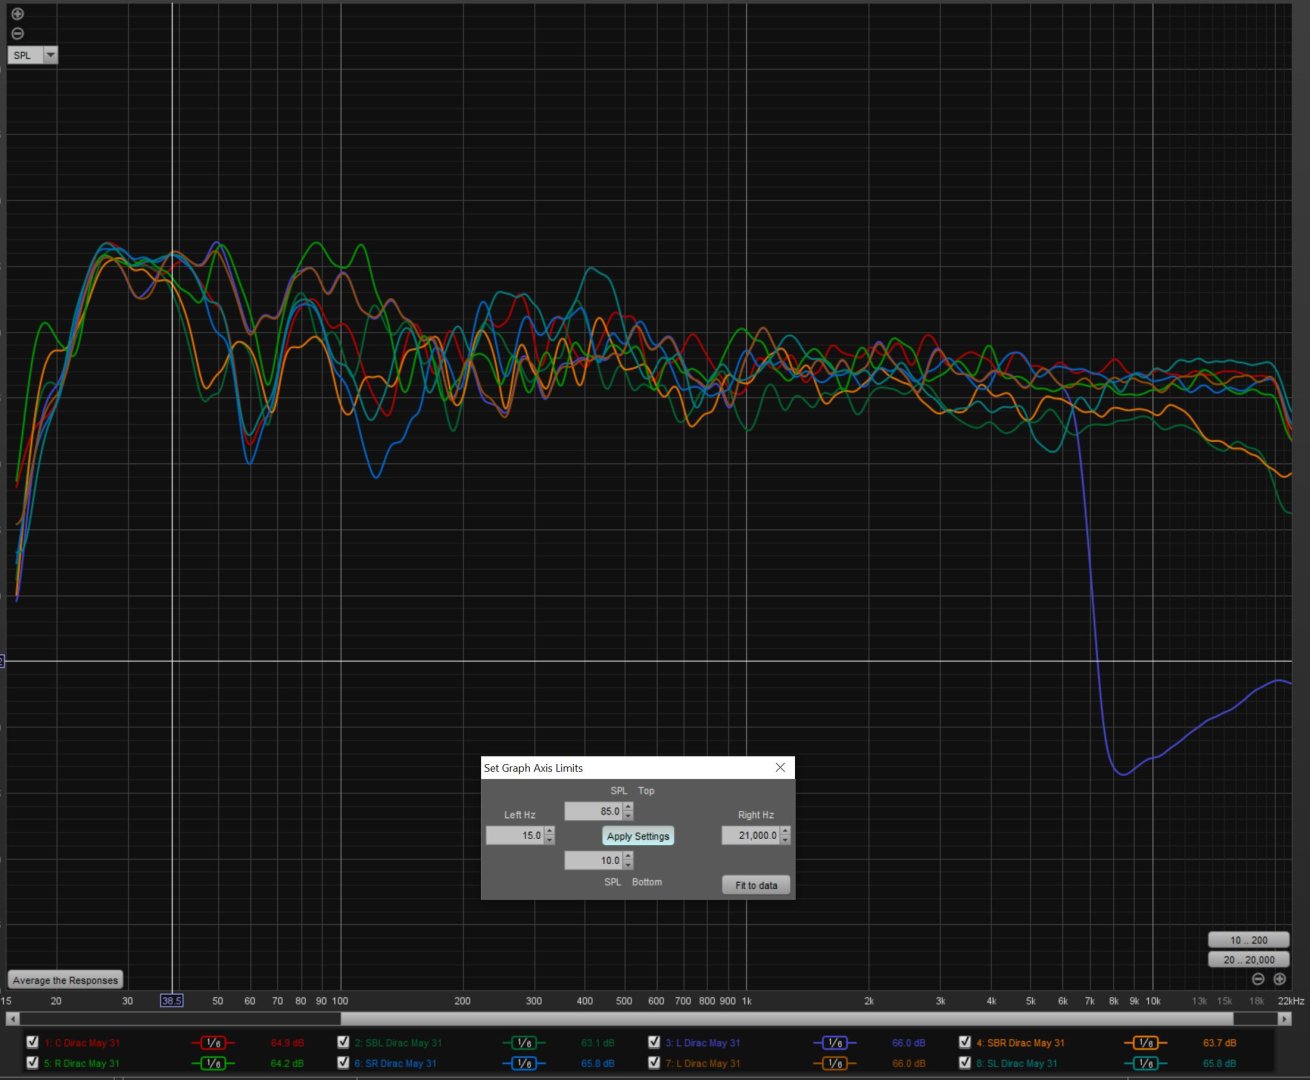
Task: Open smoothing icon for 5: R Dirac trace
Action: coord(212,1063)
